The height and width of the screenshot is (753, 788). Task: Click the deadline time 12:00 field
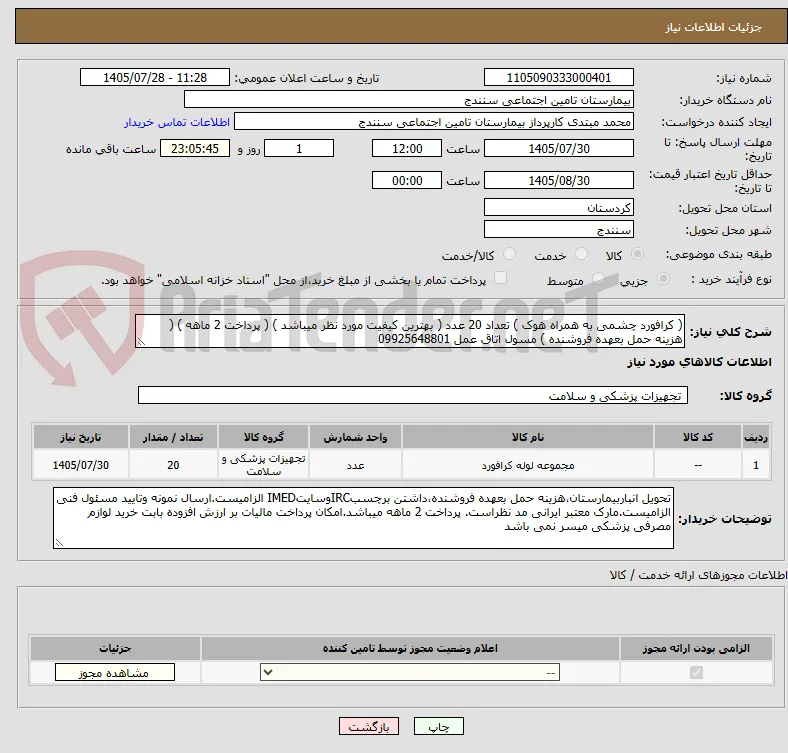(x=407, y=148)
